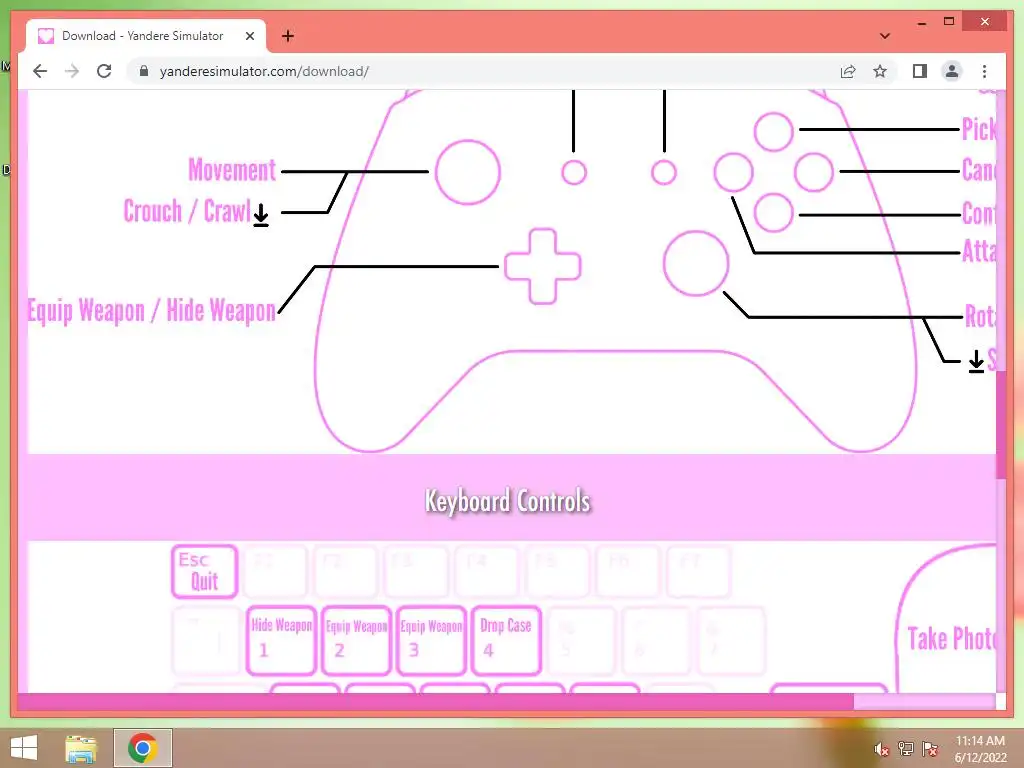Close the Download - Yandere Simulator tab

249,36
